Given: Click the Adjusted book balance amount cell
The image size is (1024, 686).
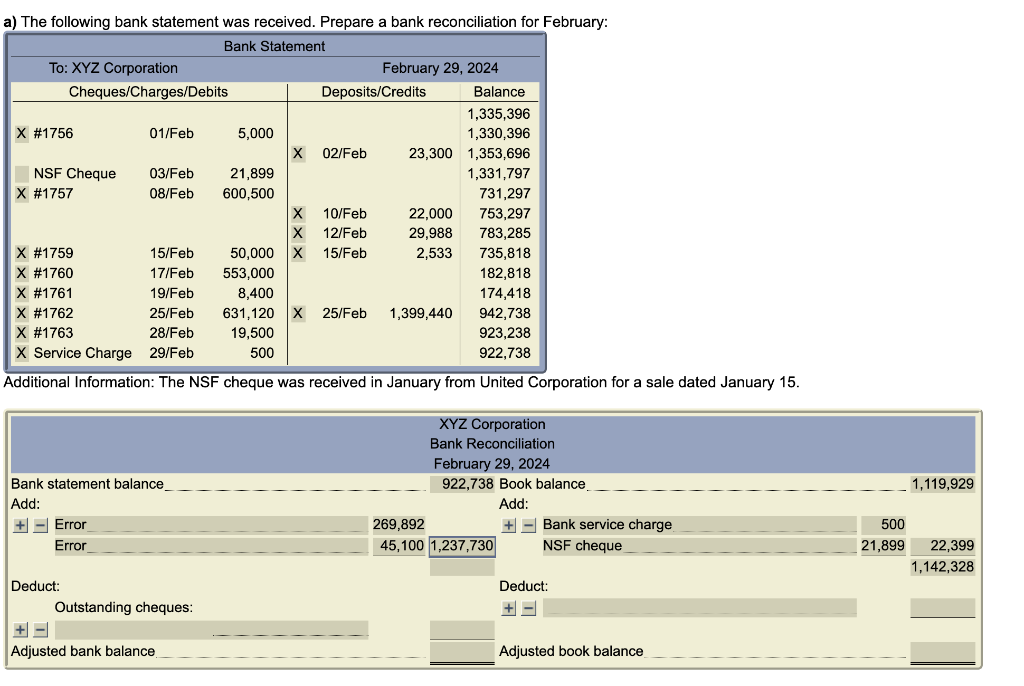Looking at the screenshot, I should [941, 650].
